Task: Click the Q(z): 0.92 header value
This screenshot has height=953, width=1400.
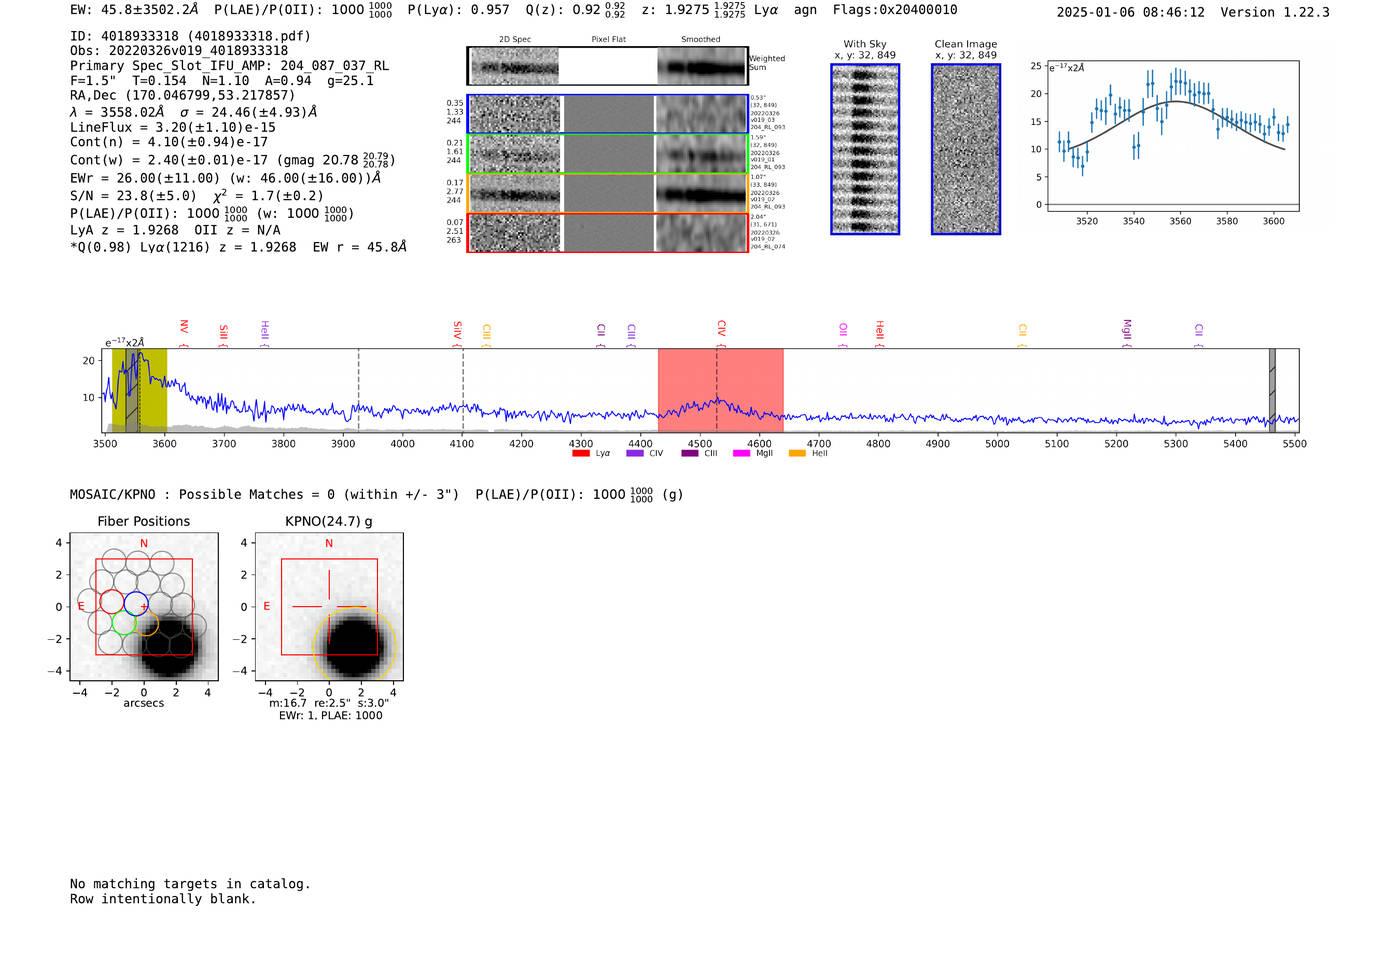Action: point(576,10)
